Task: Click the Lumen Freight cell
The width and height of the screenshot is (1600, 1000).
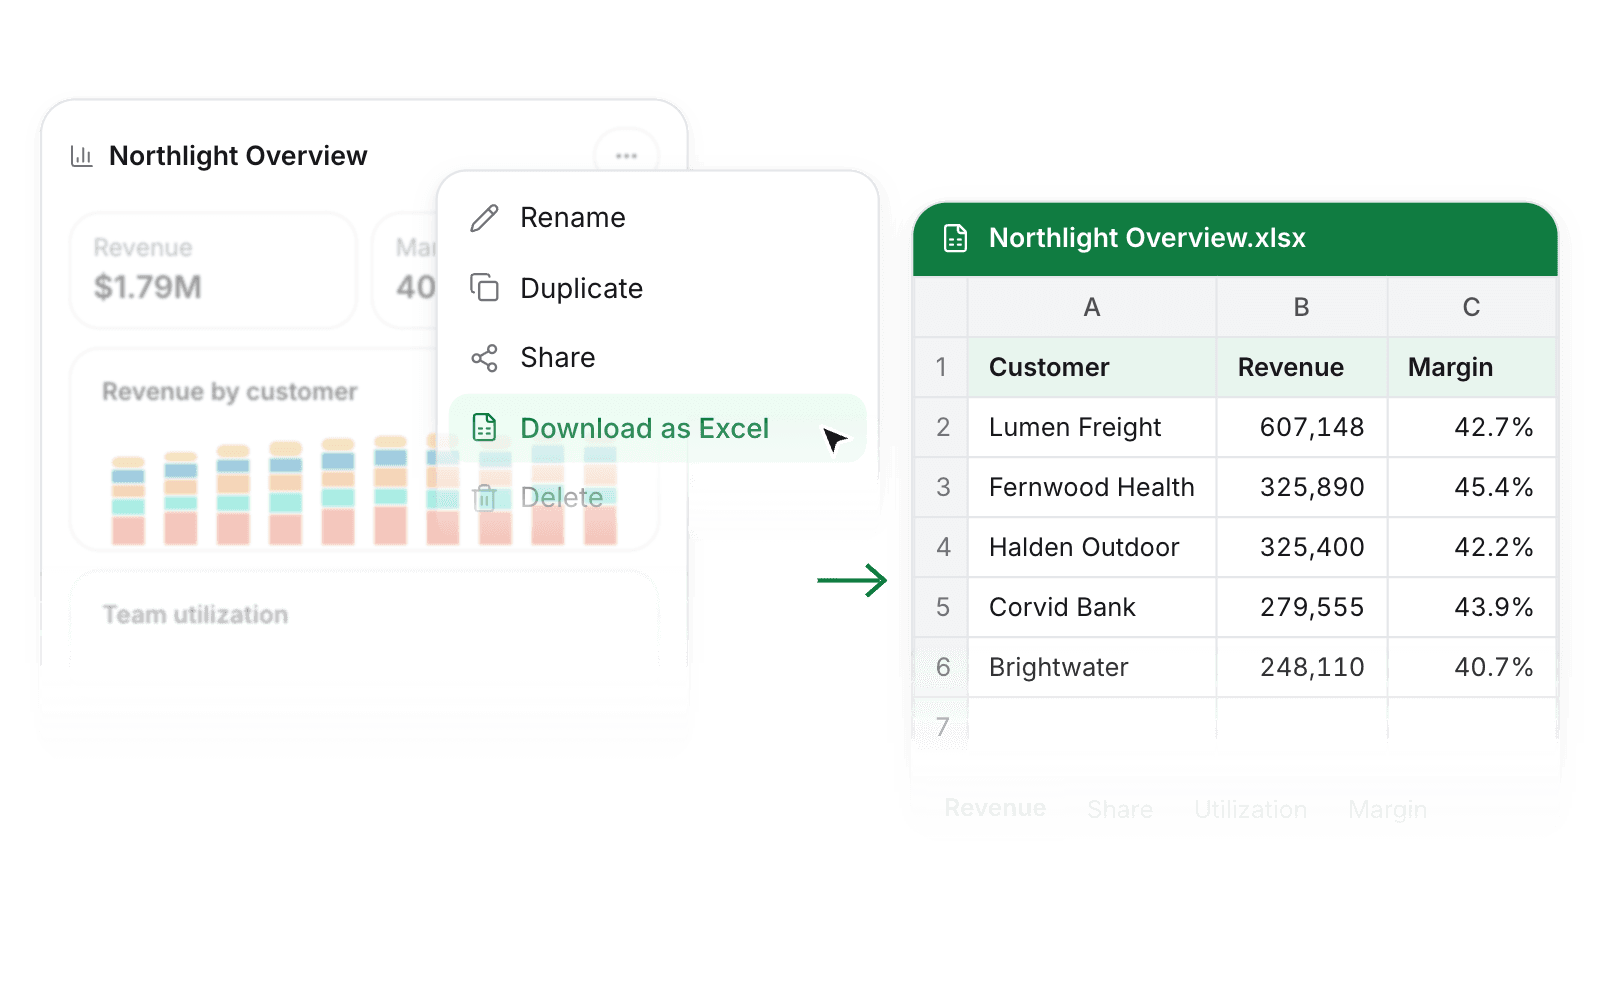Action: coord(1092,427)
